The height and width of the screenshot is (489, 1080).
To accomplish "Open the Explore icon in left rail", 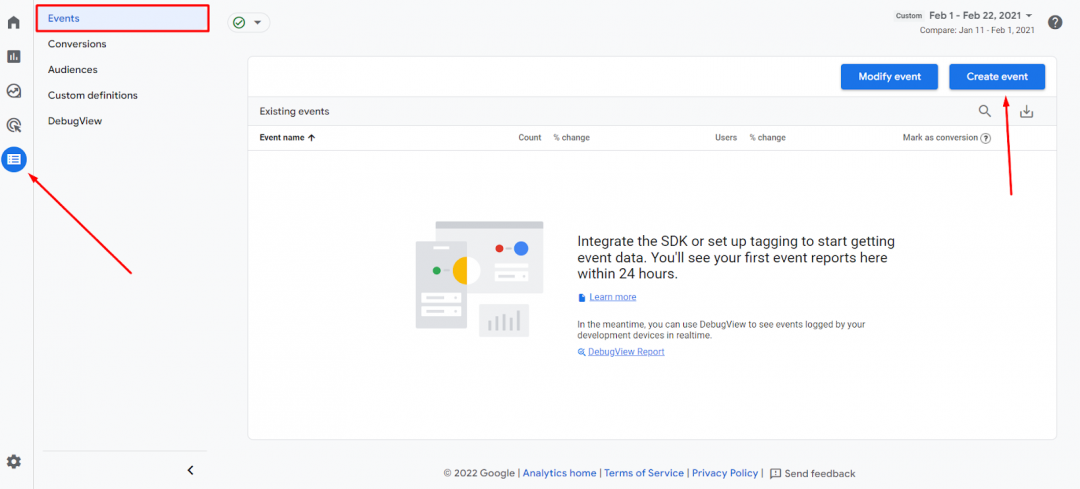I will click(x=14, y=91).
